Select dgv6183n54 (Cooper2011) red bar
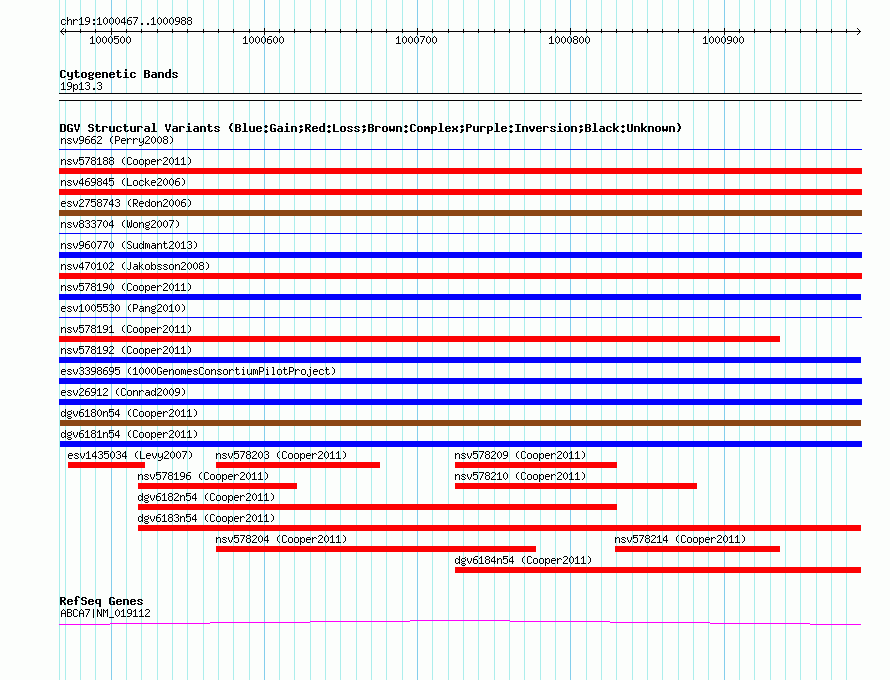The width and height of the screenshot is (890, 680). coord(499,528)
